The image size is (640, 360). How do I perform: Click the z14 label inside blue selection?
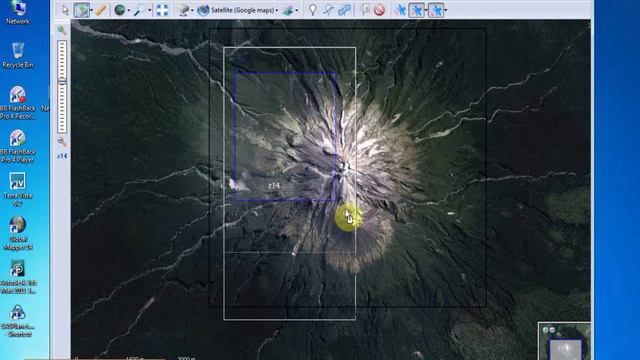(x=274, y=186)
